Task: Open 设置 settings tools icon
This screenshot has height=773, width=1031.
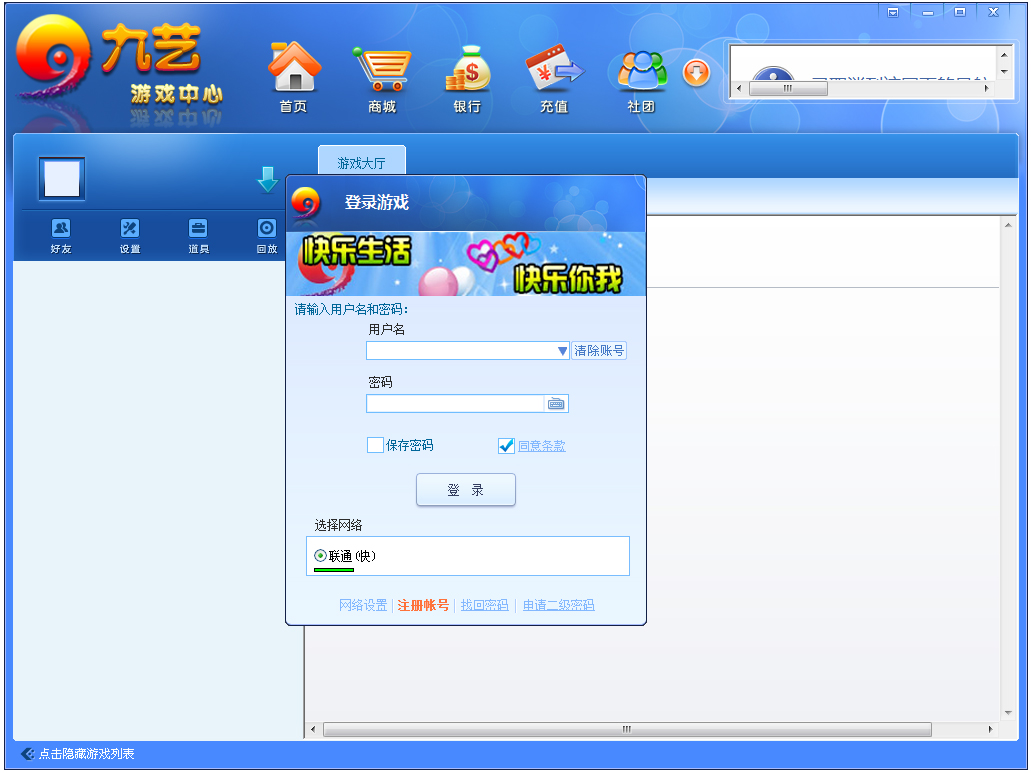Action: click(x=130, y=229)
